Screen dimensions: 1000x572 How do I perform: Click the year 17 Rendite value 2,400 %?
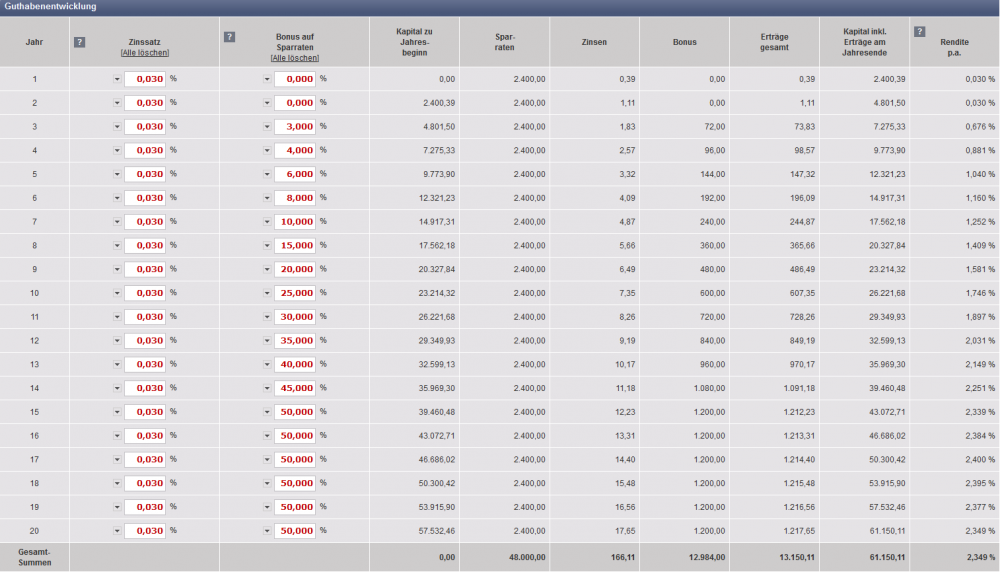[978, 460]
